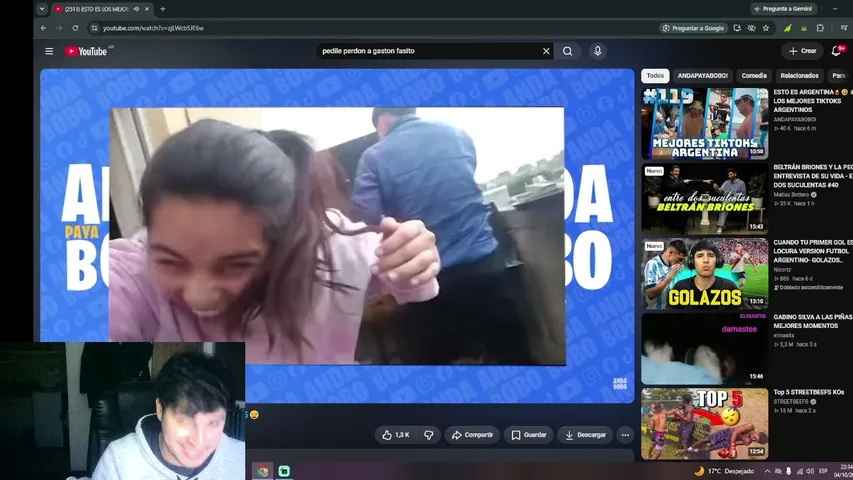Screen dimensions: 853x480
Task: Show hidden tray icons chevron
Action: (x=767, y=471)
